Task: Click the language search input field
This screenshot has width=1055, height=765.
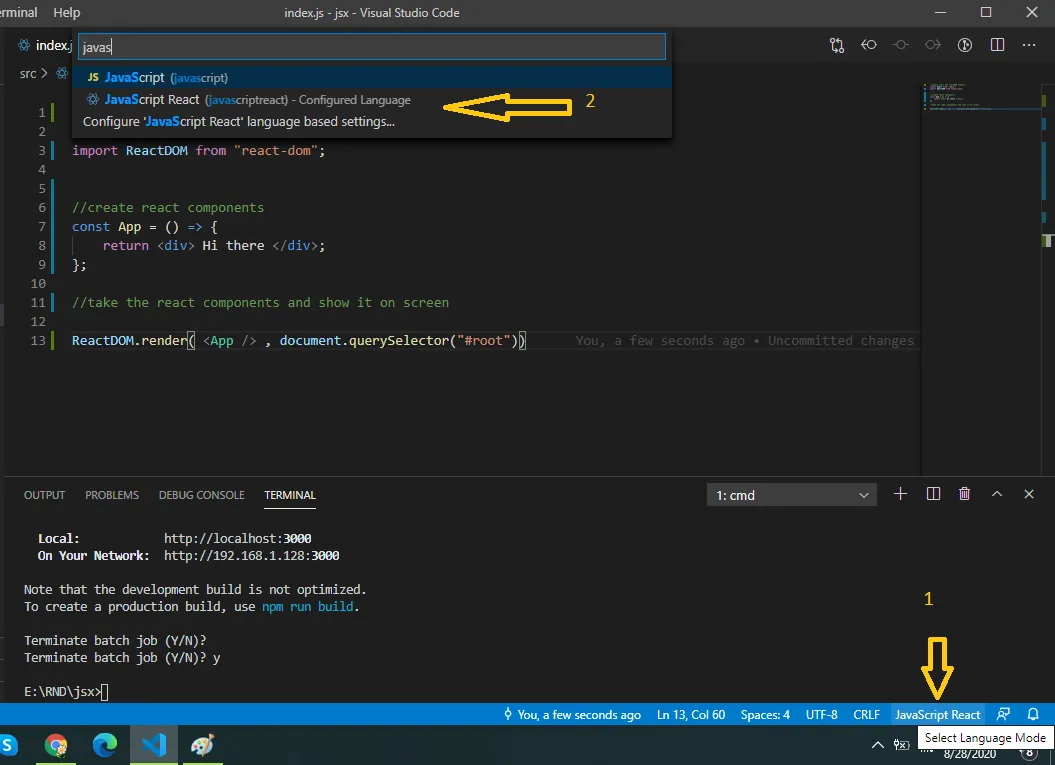Action: pos(372,47)
